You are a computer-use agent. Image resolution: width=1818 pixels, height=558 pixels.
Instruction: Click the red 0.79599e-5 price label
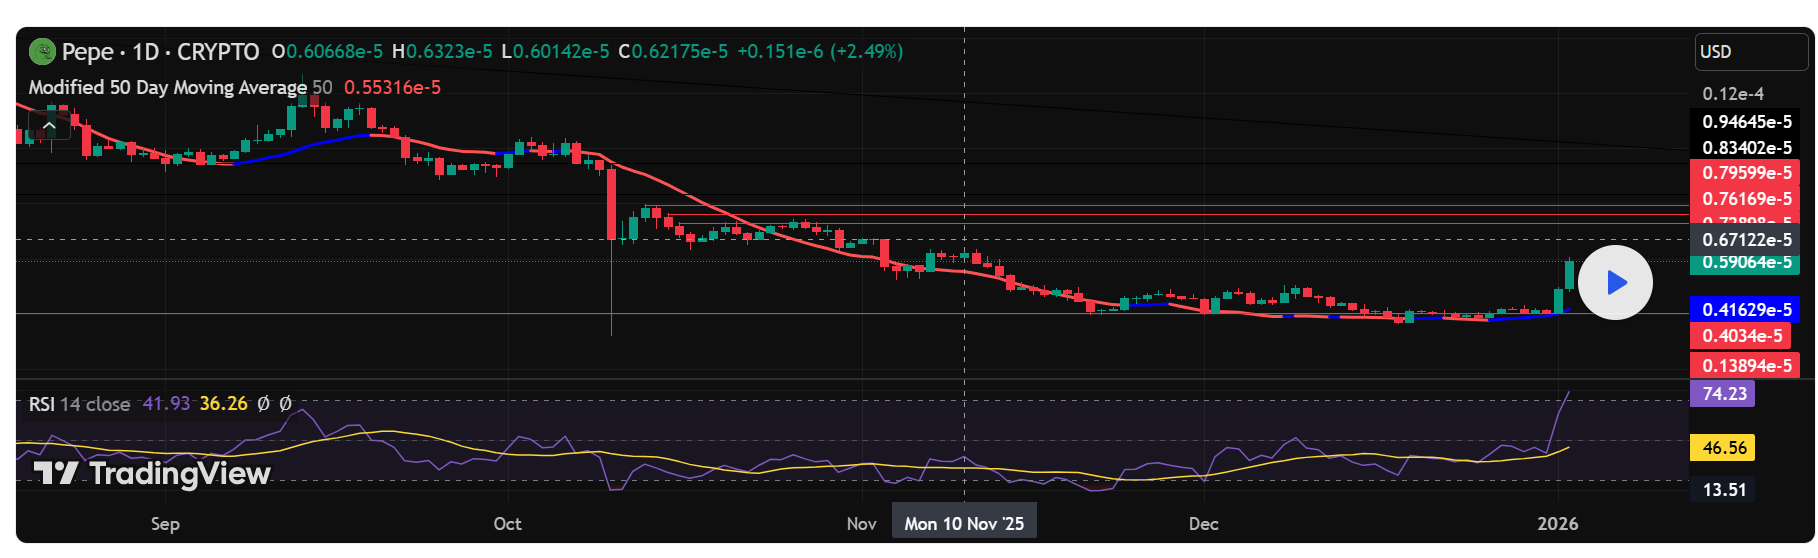(1746, 173)
